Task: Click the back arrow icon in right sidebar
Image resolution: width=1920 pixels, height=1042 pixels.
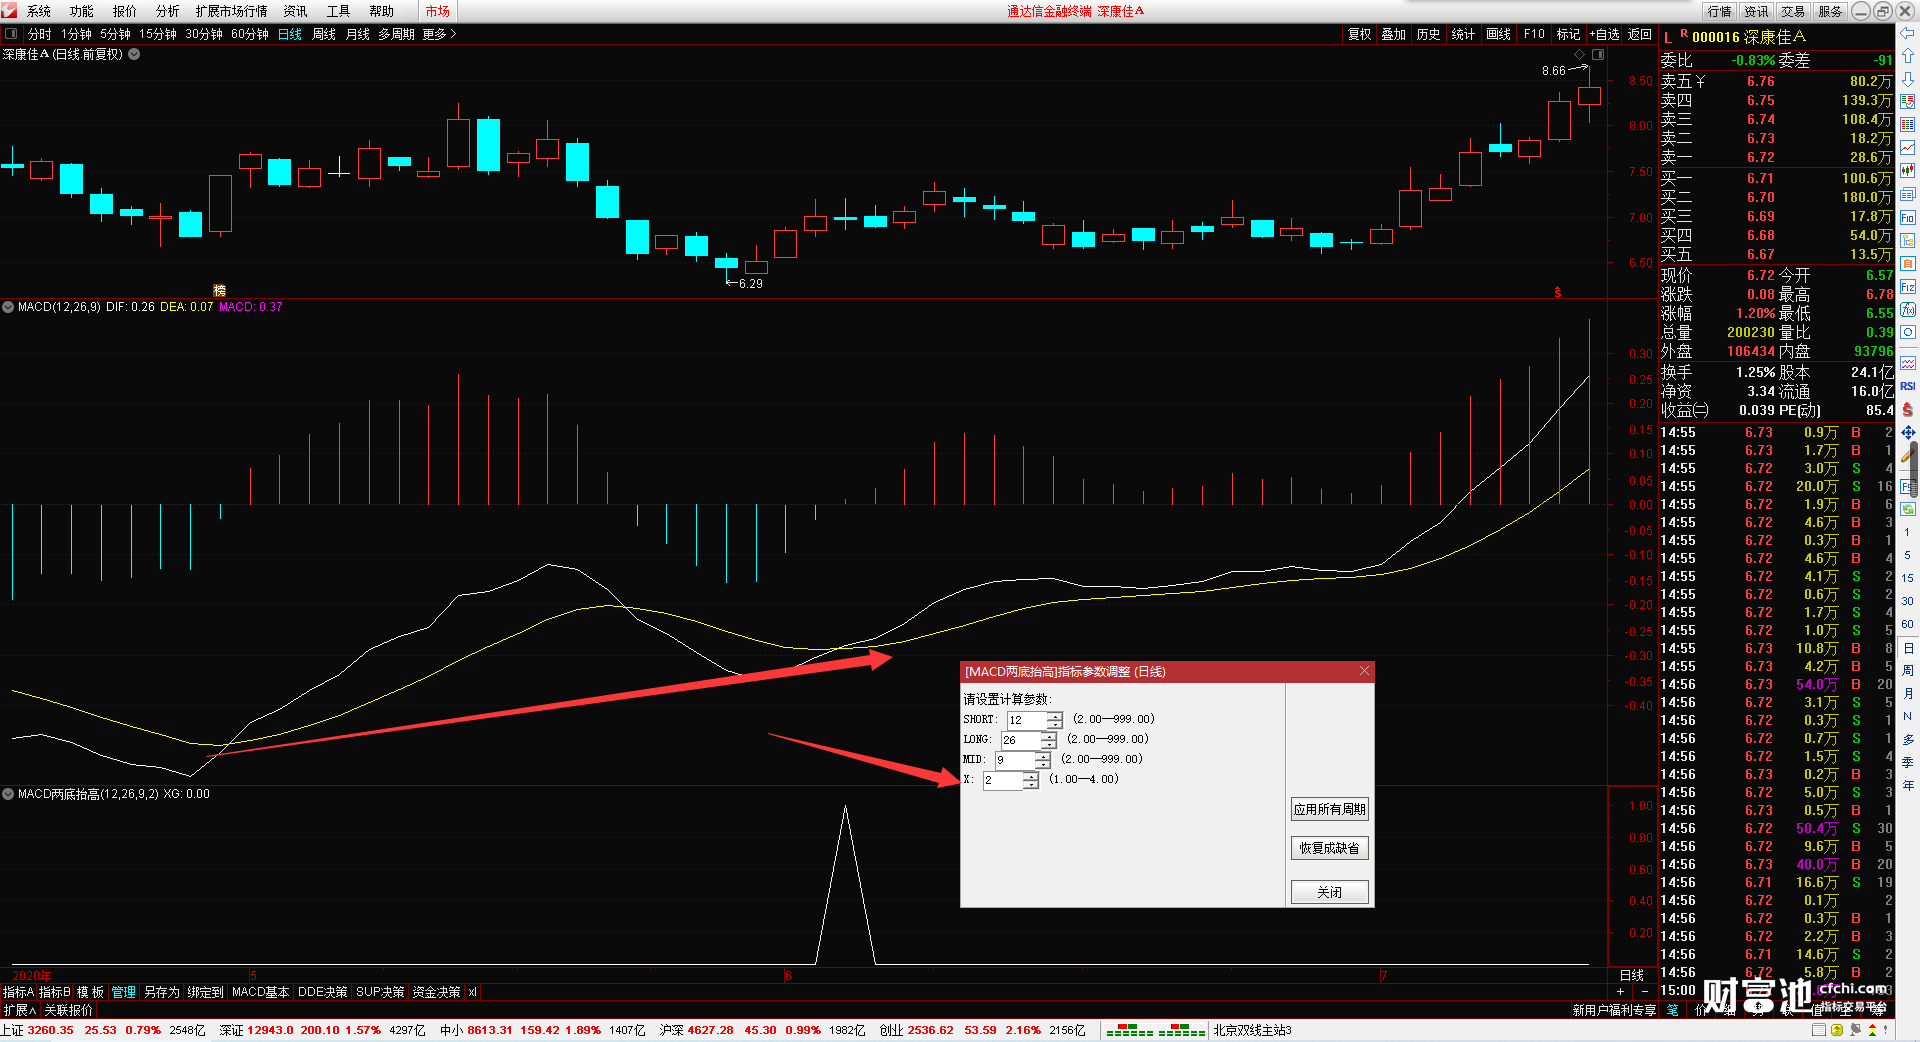Action: (x=1908, y=34)
